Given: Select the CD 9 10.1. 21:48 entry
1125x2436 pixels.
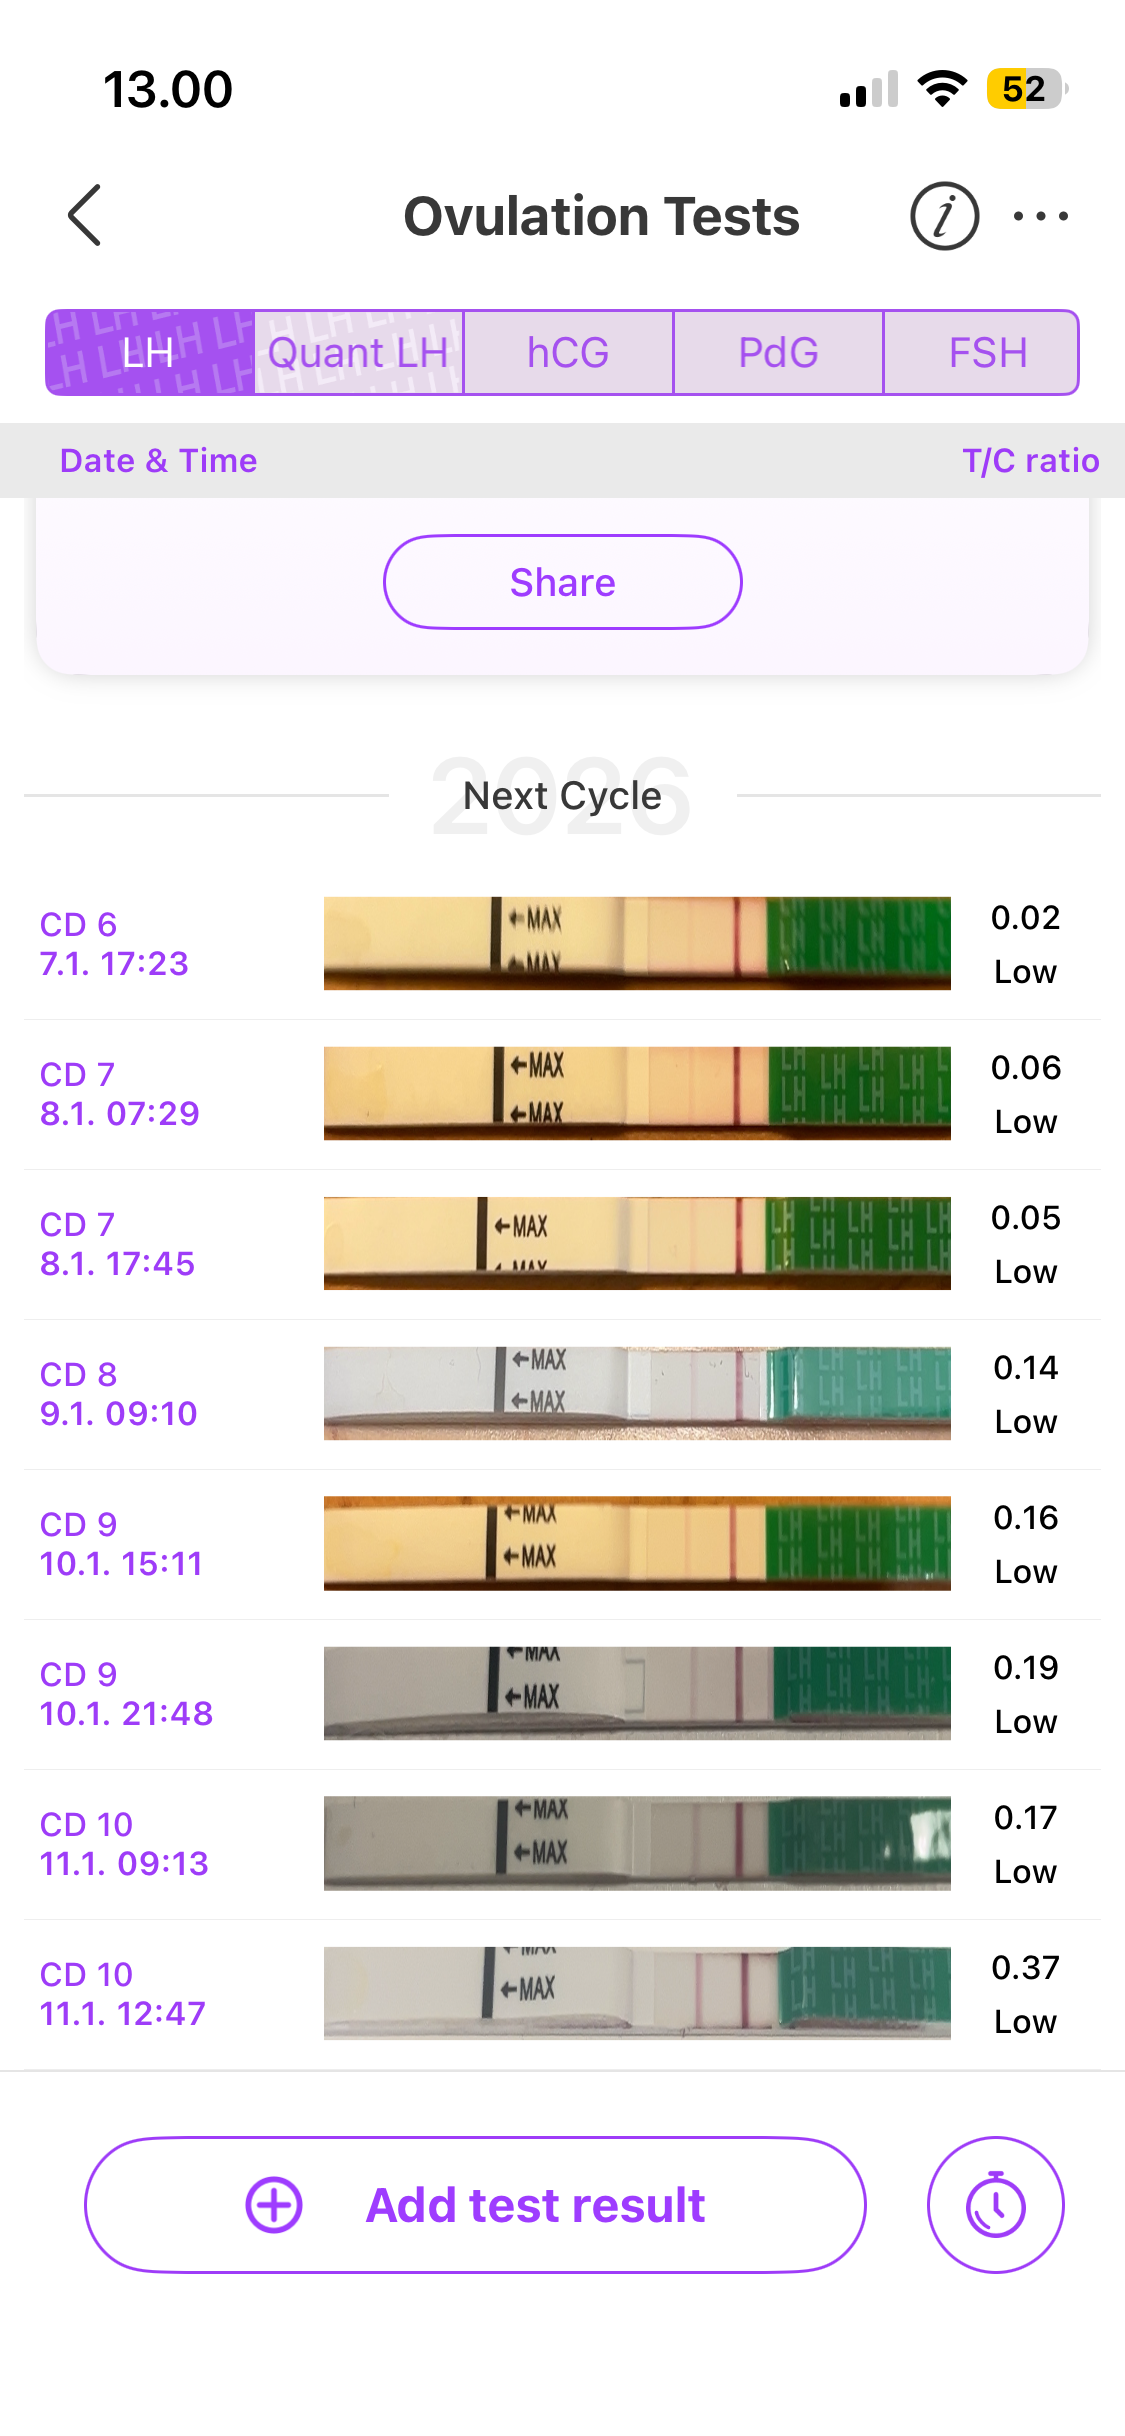Looking at the screenshot, I should point(126,1694).
